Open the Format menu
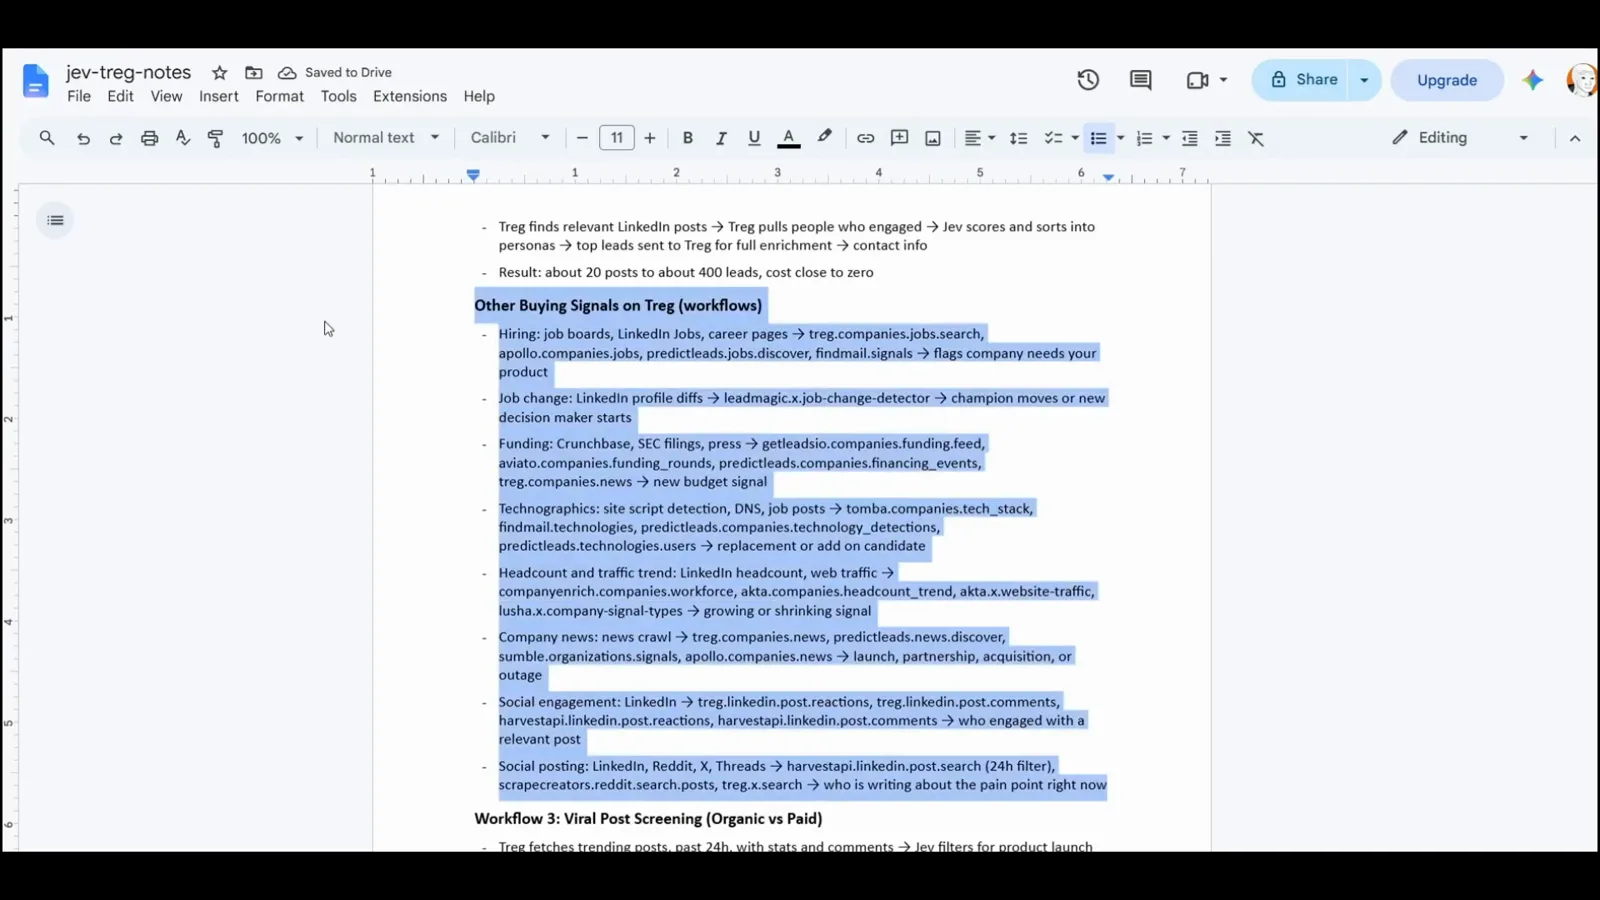Screen dimensions: 1600x900 pos(279,97)
